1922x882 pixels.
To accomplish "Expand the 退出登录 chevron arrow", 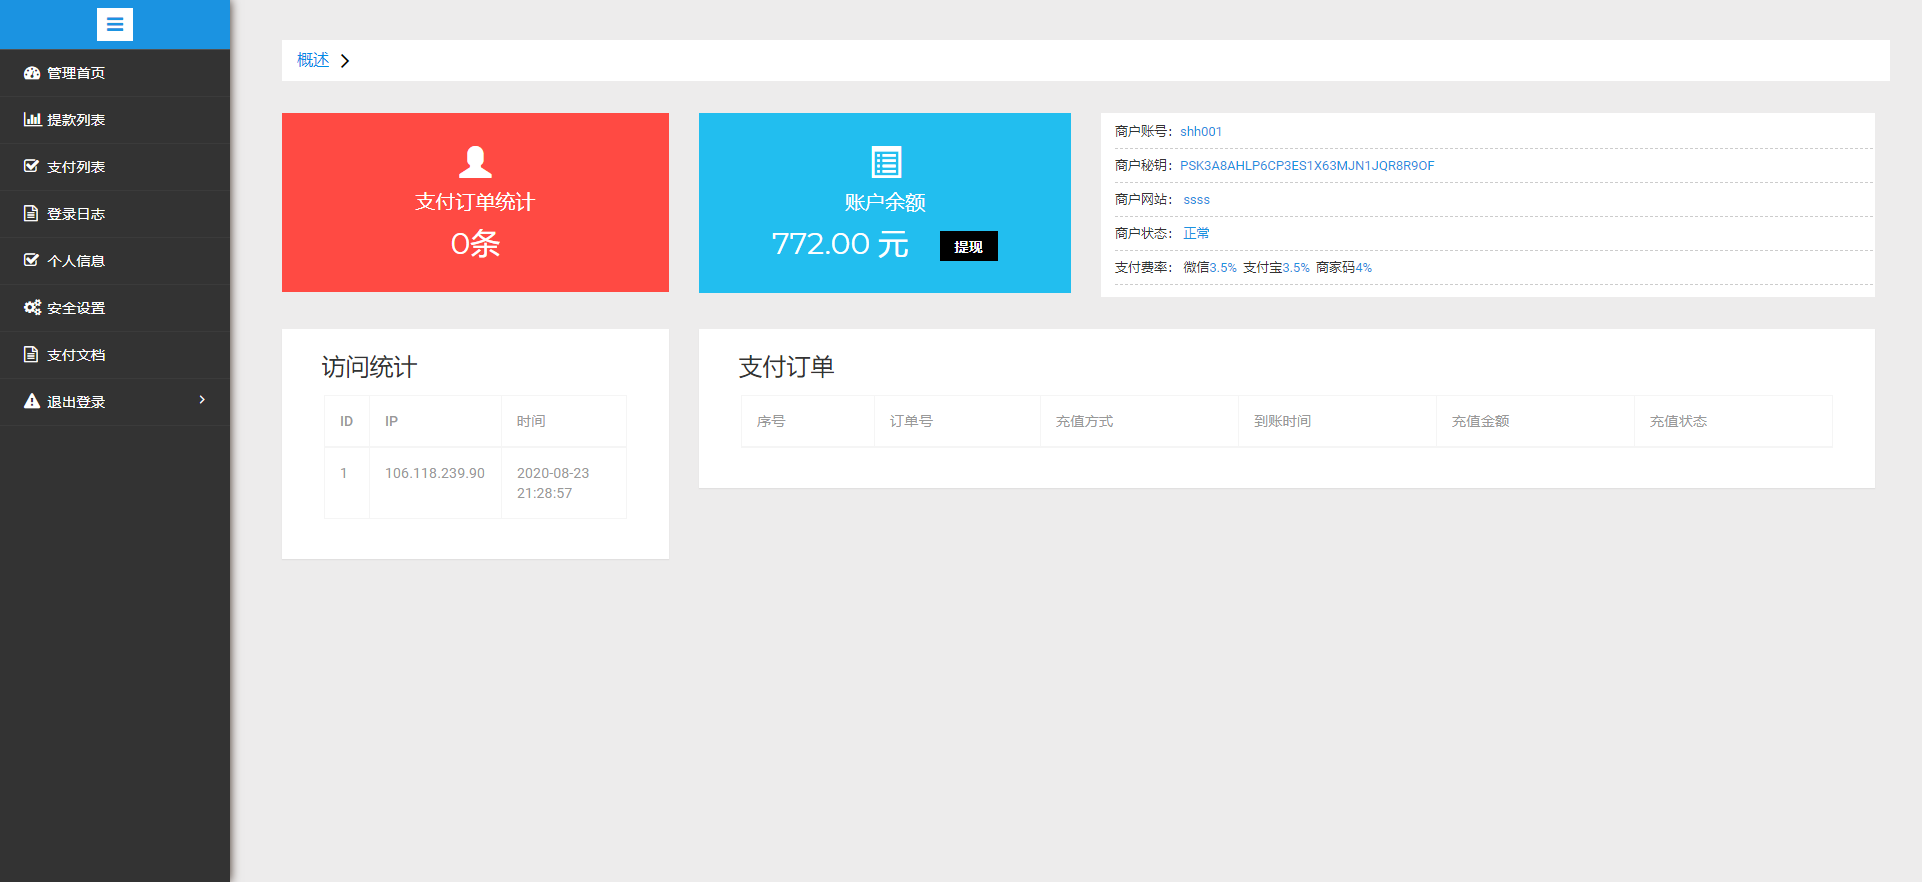I will point(202,400).
